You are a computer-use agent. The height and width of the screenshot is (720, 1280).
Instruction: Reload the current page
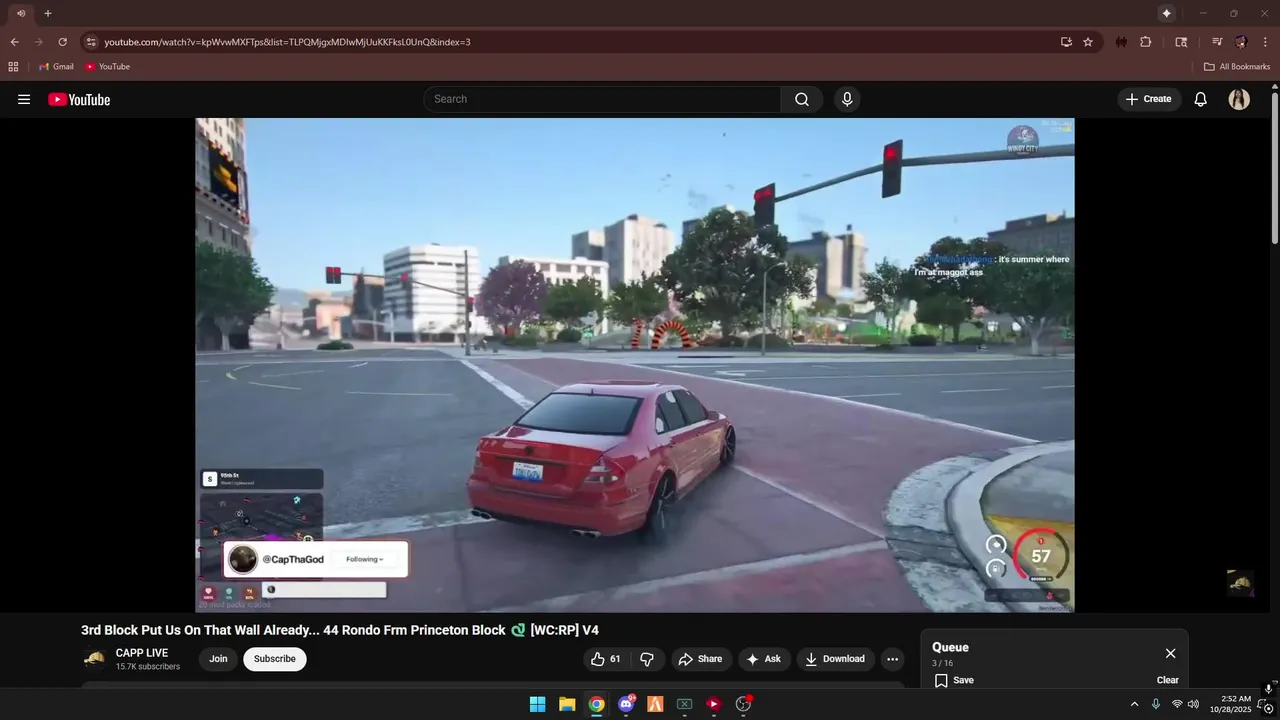tap(62, 42)
